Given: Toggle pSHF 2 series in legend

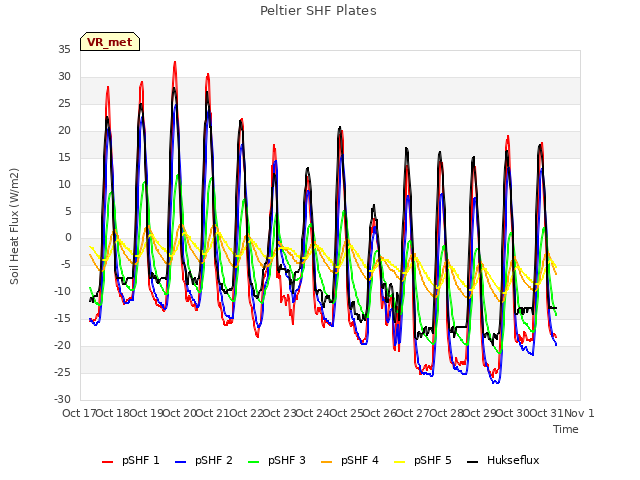Looking at the screenshot, I should [204, 460].
